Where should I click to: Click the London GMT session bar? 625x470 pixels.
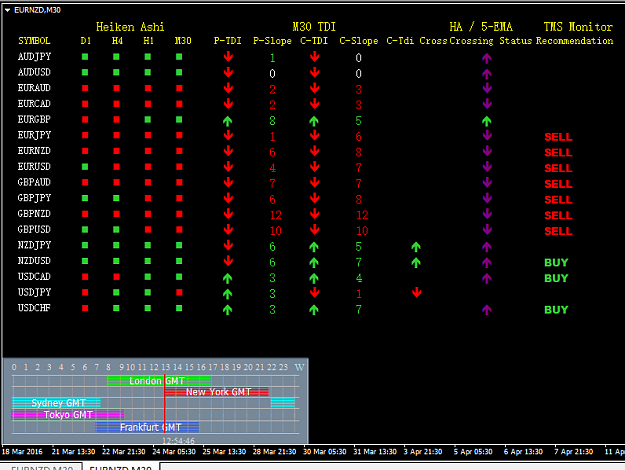click(x=159, y=381)
